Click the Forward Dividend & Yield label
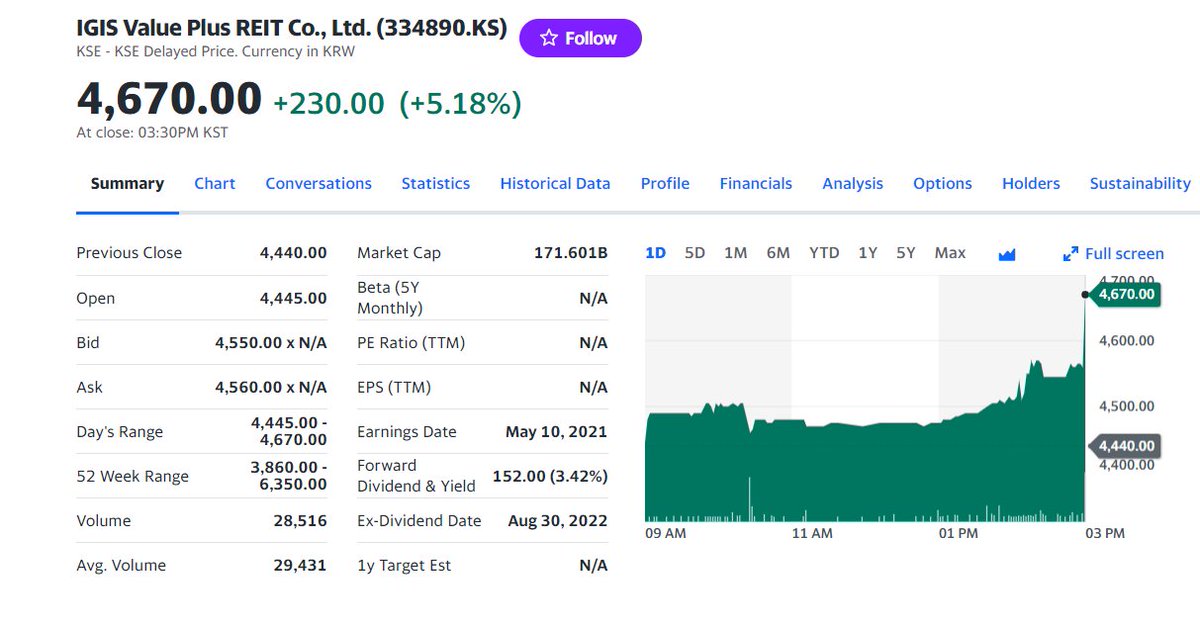The height and width of the screenshot is (629, 1200). (416, 476)
